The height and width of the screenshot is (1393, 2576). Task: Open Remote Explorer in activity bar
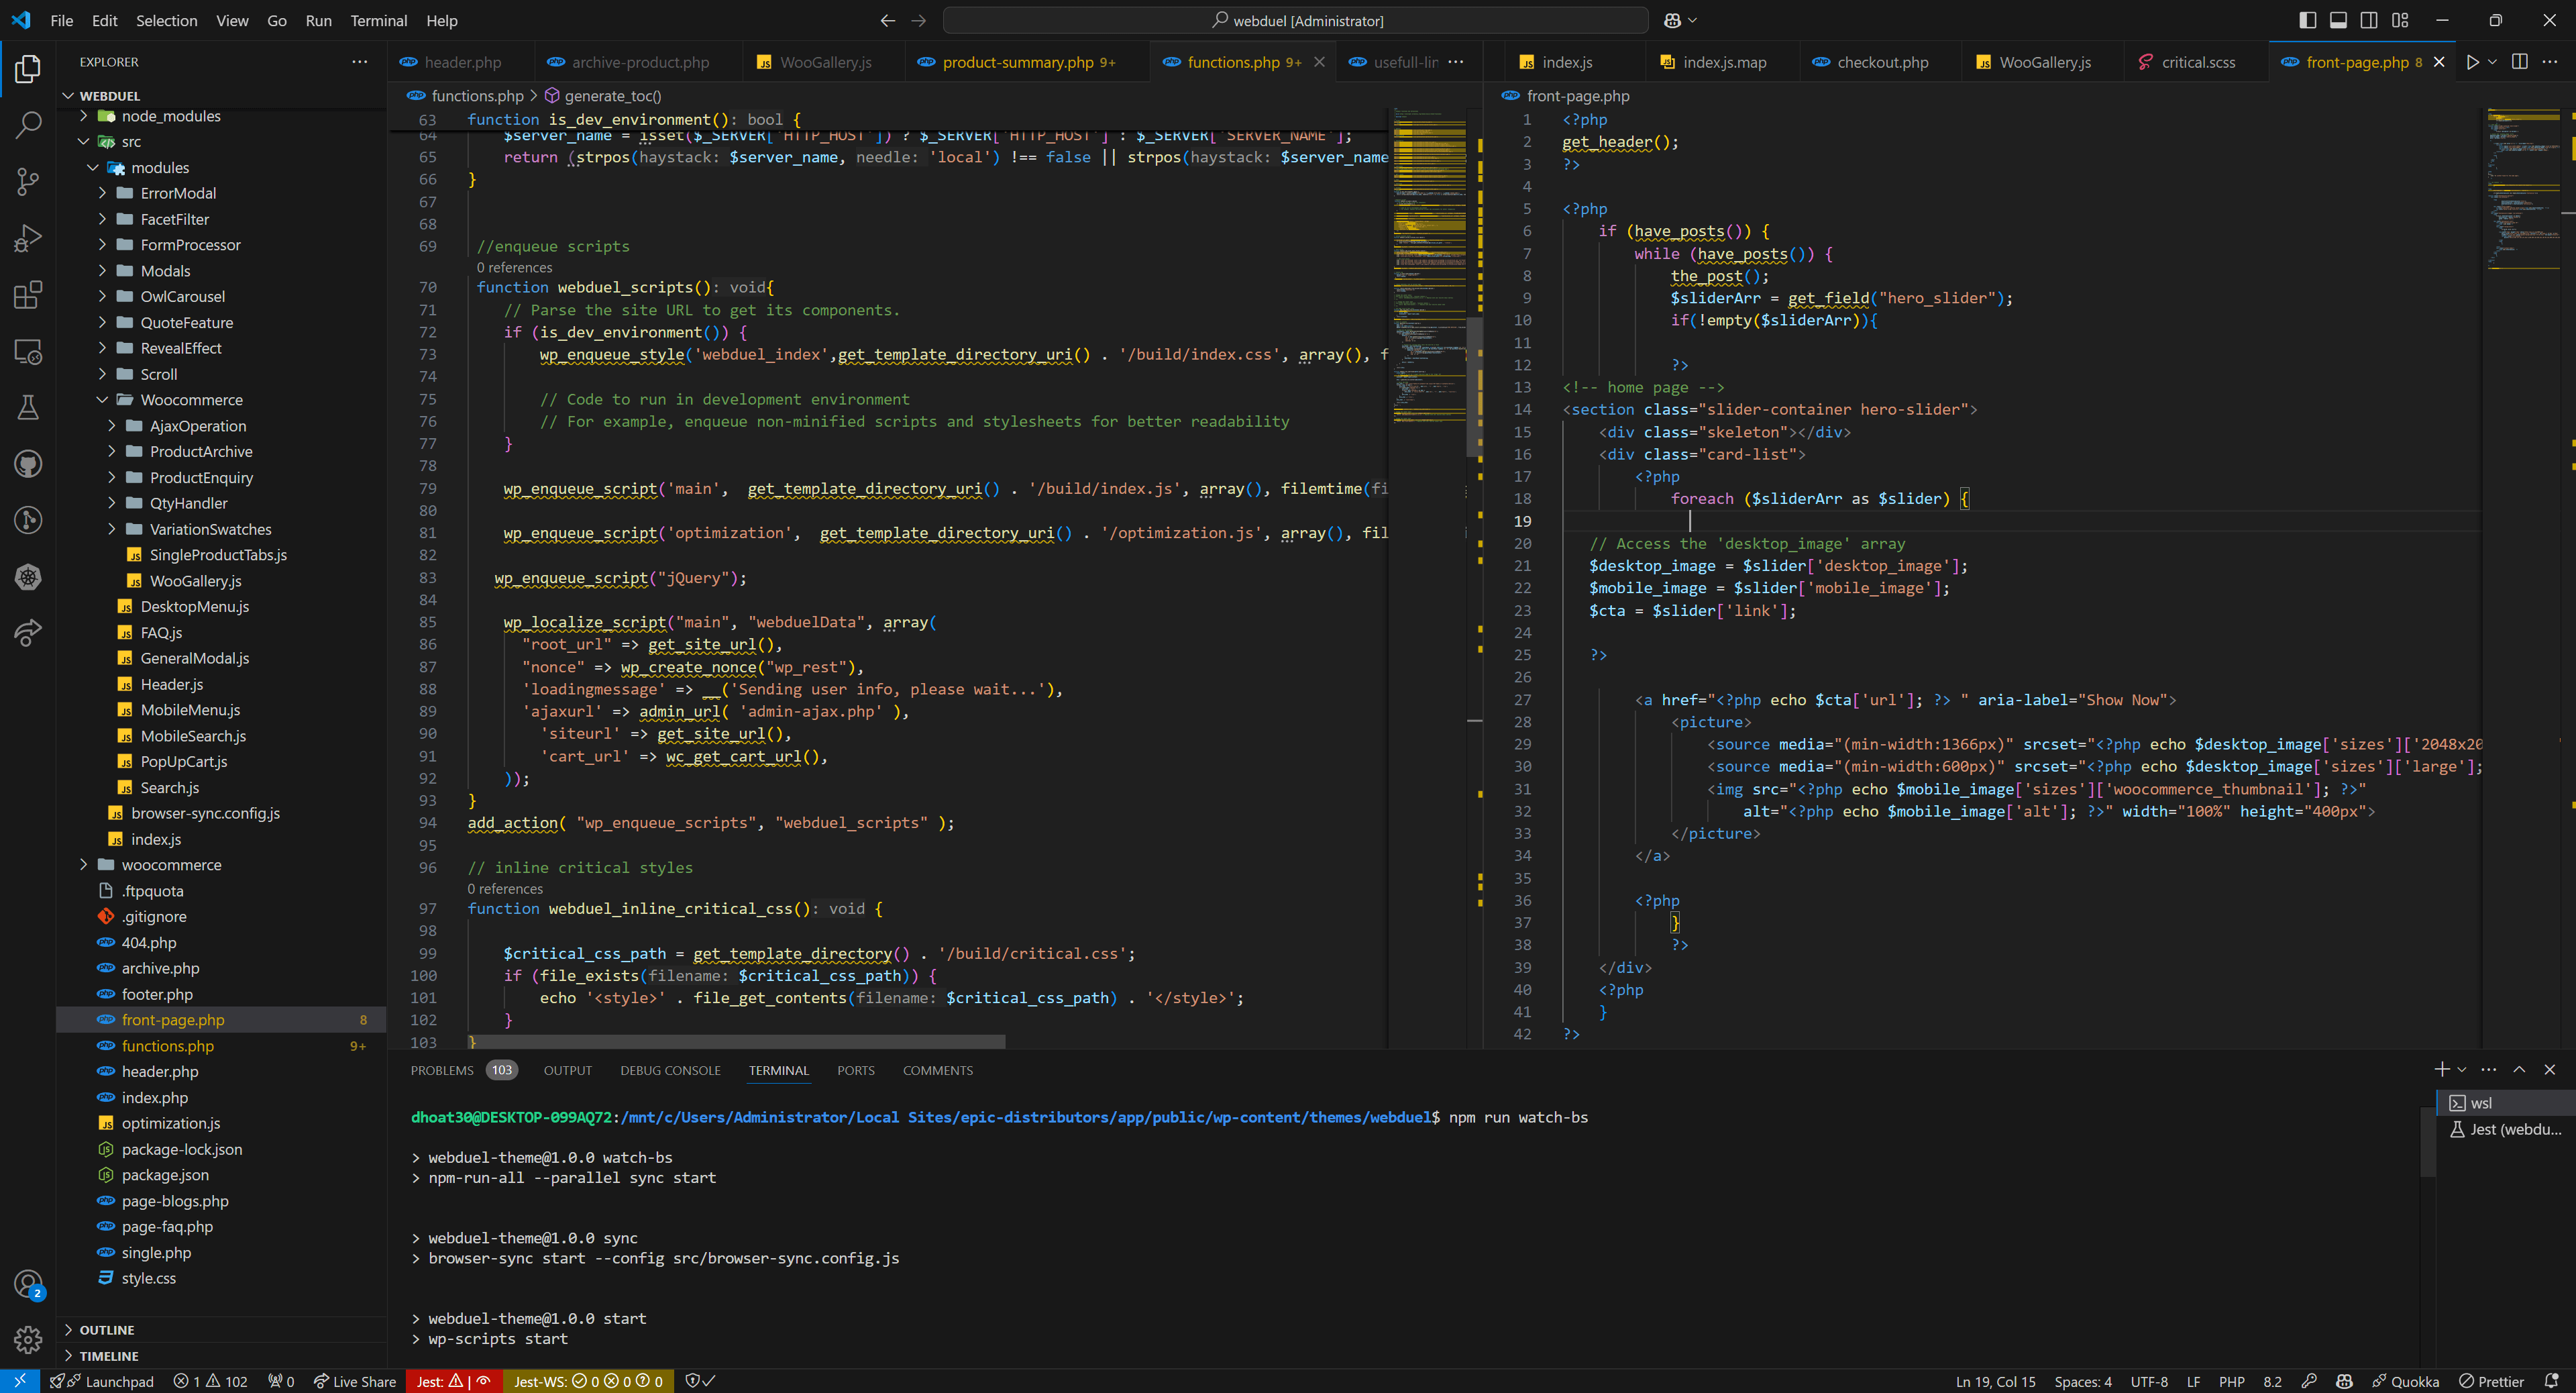(28, 352)
